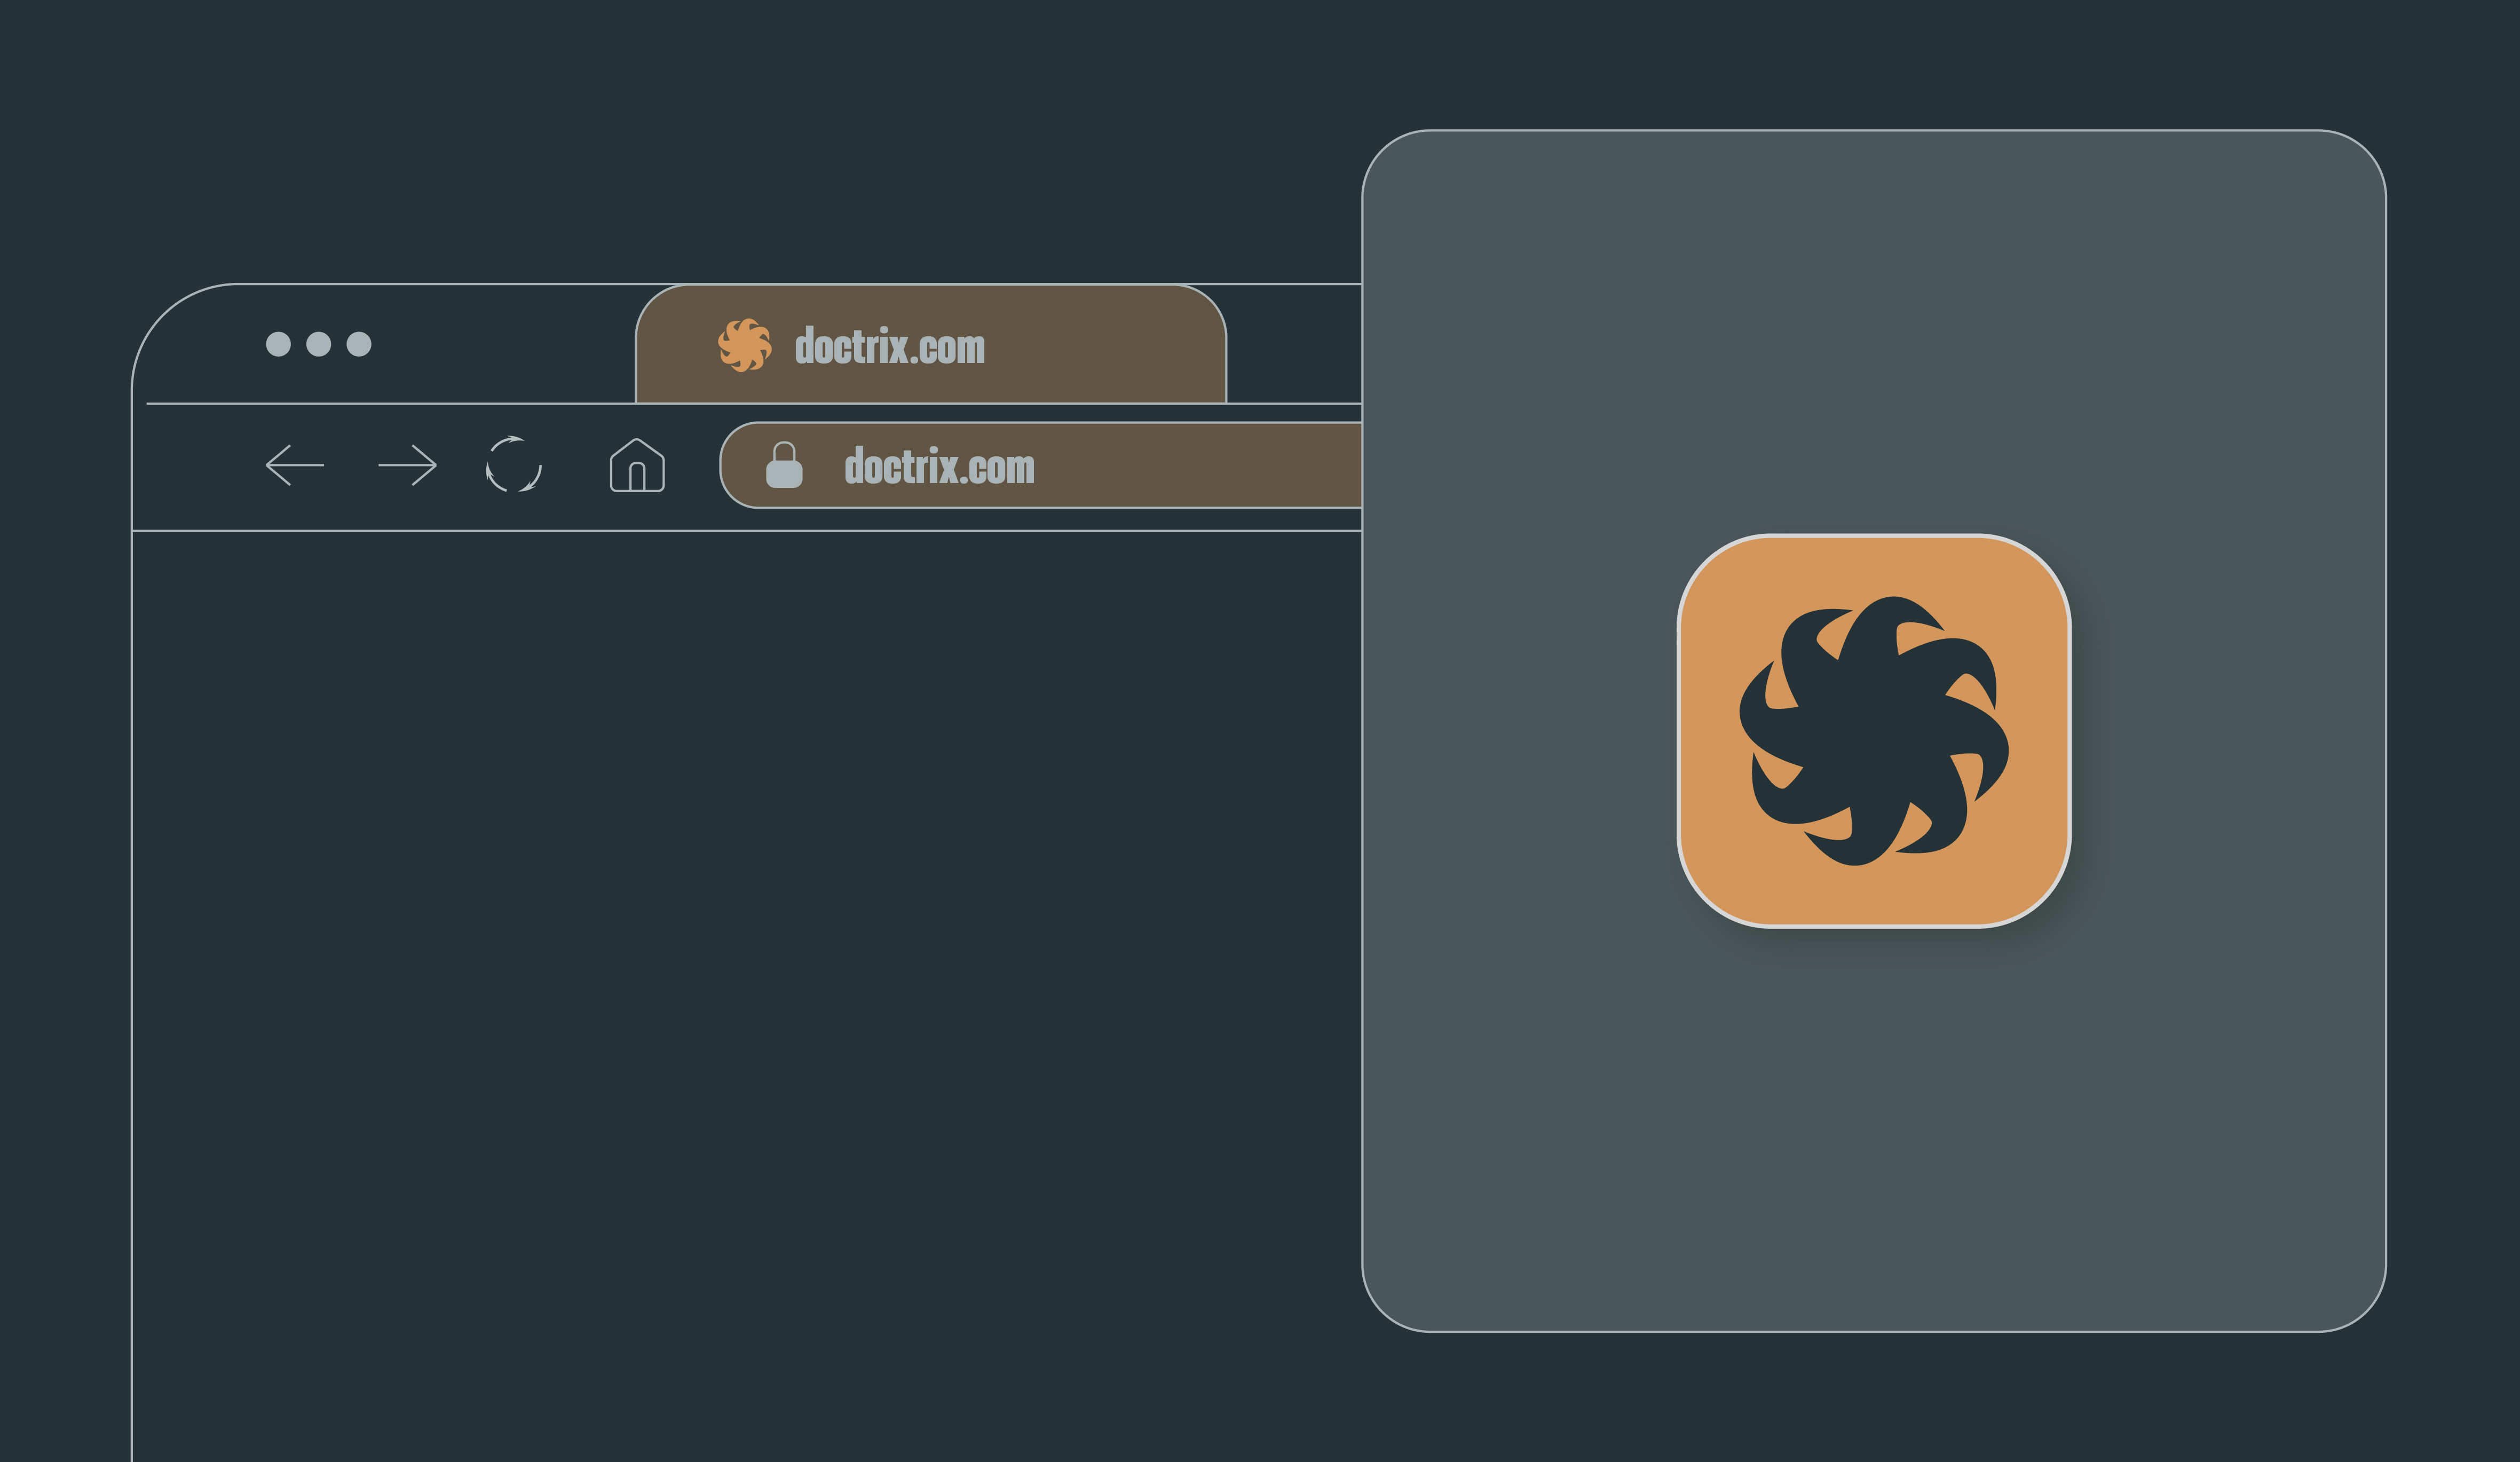Go back with the left arrow
This screenshot has width=2520, height=1462.
[x=294, y=465]
